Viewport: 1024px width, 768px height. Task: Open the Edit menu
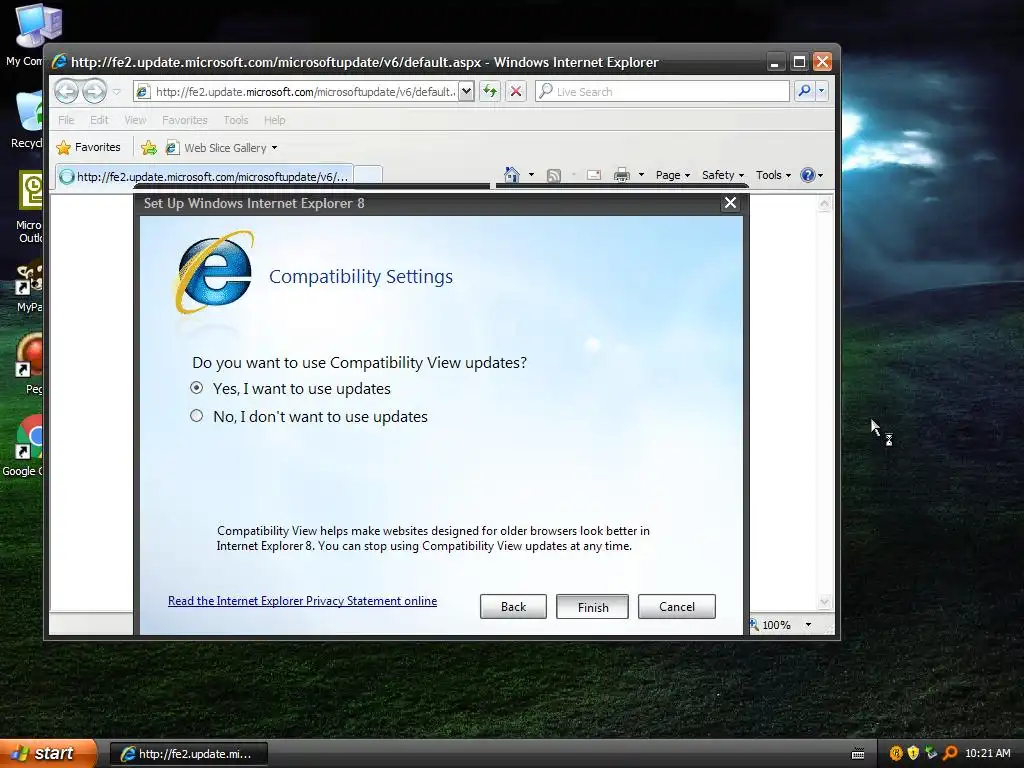(99, 120)
